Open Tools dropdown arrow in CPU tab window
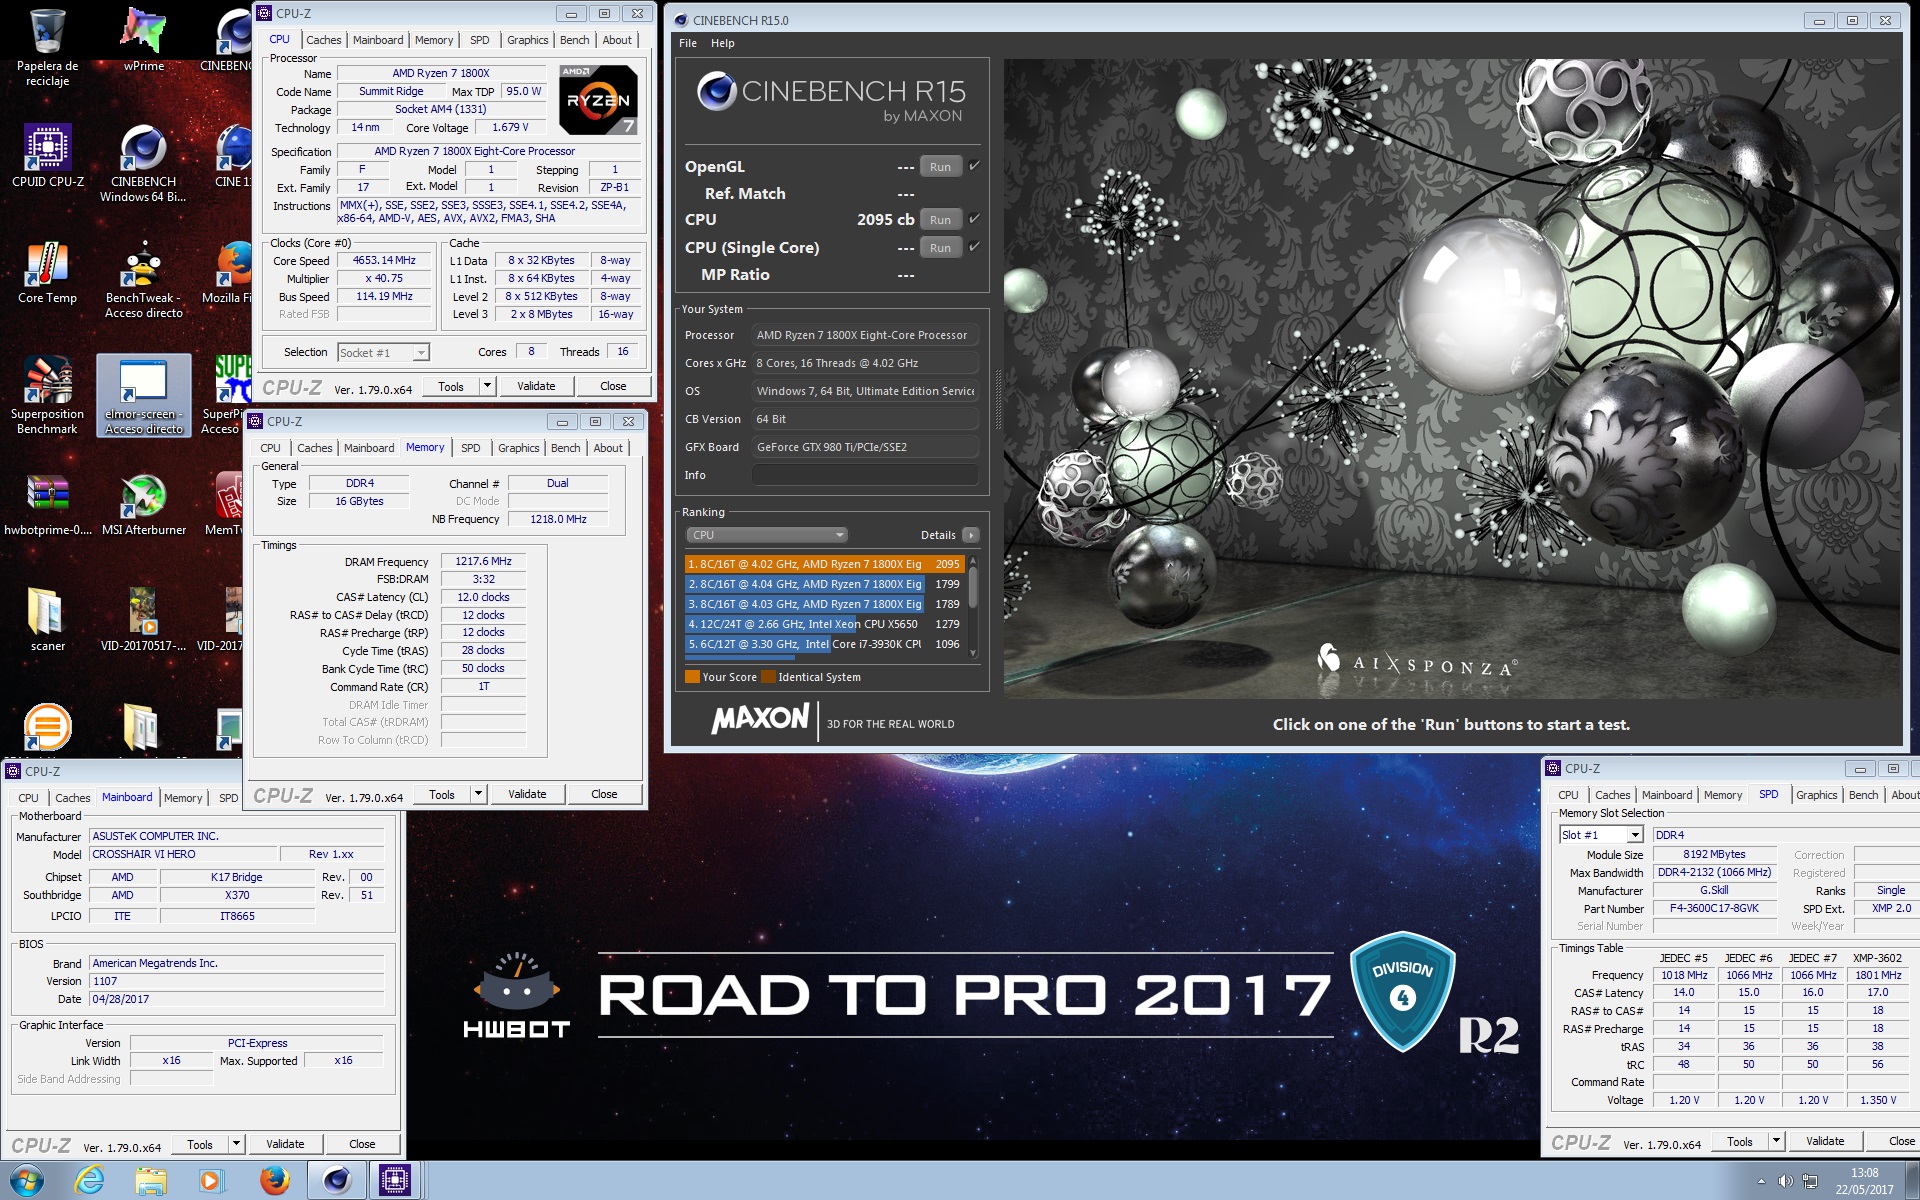 click(487, 386)
